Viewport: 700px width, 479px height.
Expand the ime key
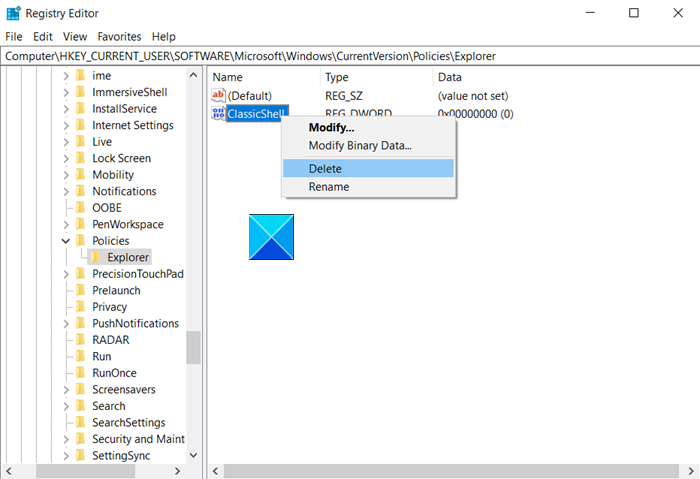click(x=66, y=76)
